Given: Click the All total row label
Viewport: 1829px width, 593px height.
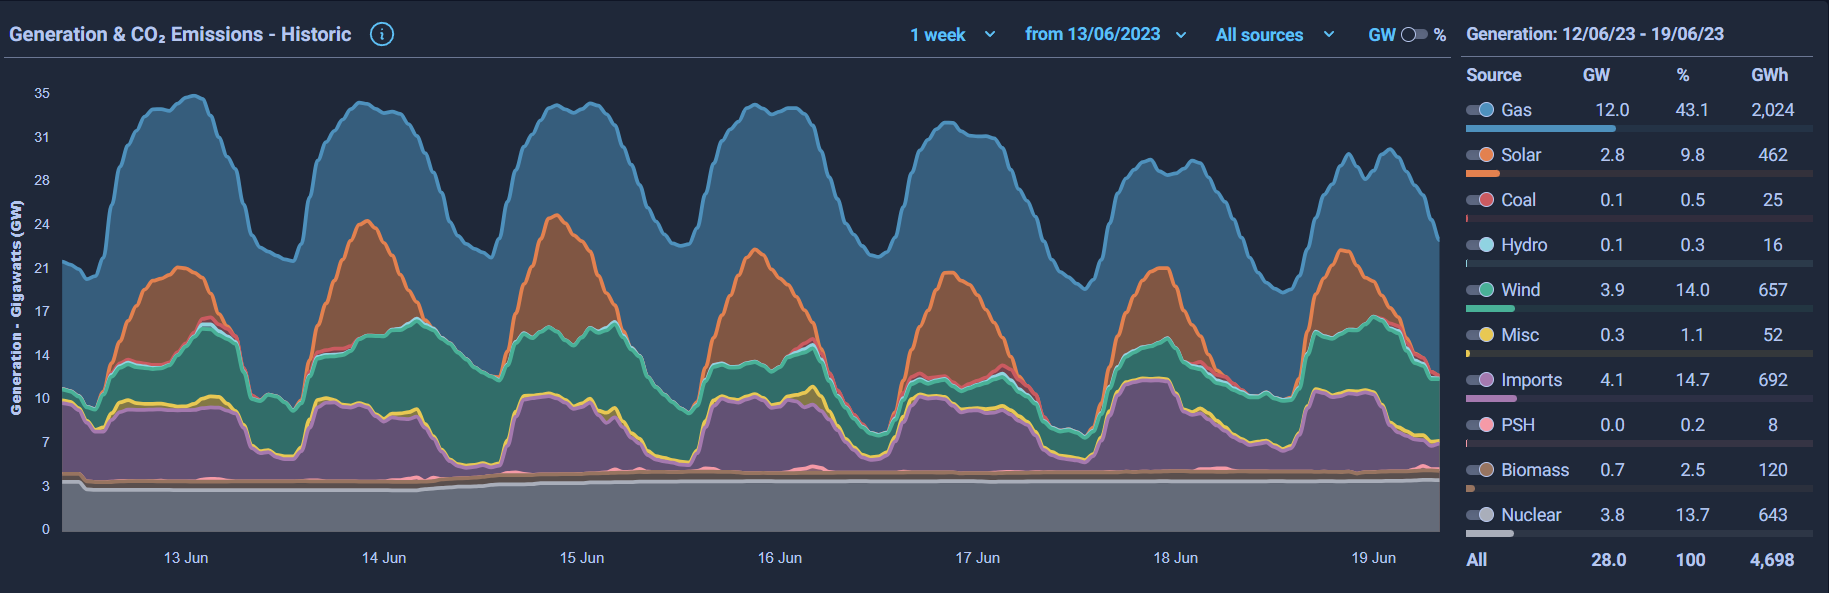Looking at the screenshot, I should point(1476,560).
